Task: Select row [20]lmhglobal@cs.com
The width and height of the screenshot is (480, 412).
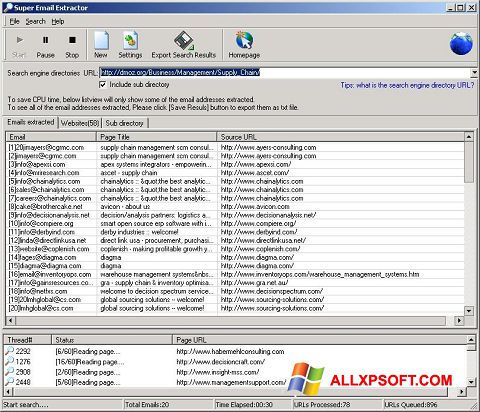Action: click(x=235, y=308)
